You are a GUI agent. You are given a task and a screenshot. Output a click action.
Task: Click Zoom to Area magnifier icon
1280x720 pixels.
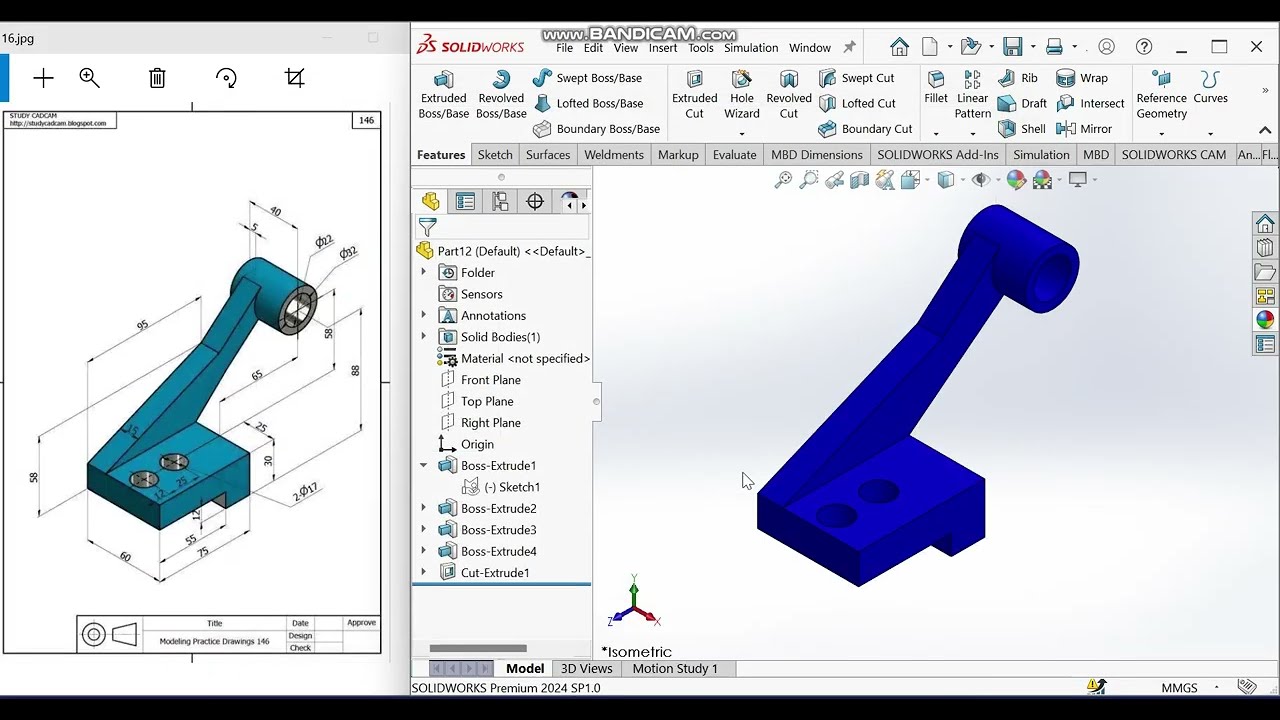(809, 180)
